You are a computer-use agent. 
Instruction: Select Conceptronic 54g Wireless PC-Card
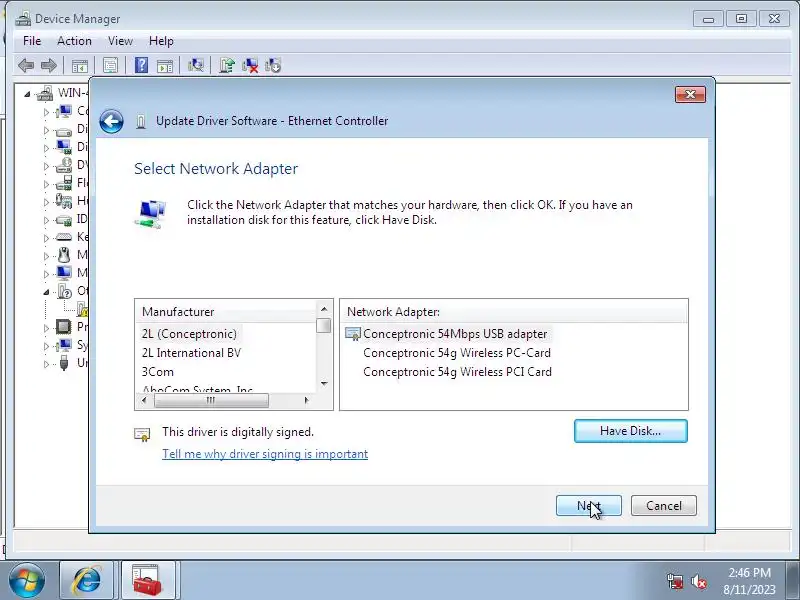point(457,353)
